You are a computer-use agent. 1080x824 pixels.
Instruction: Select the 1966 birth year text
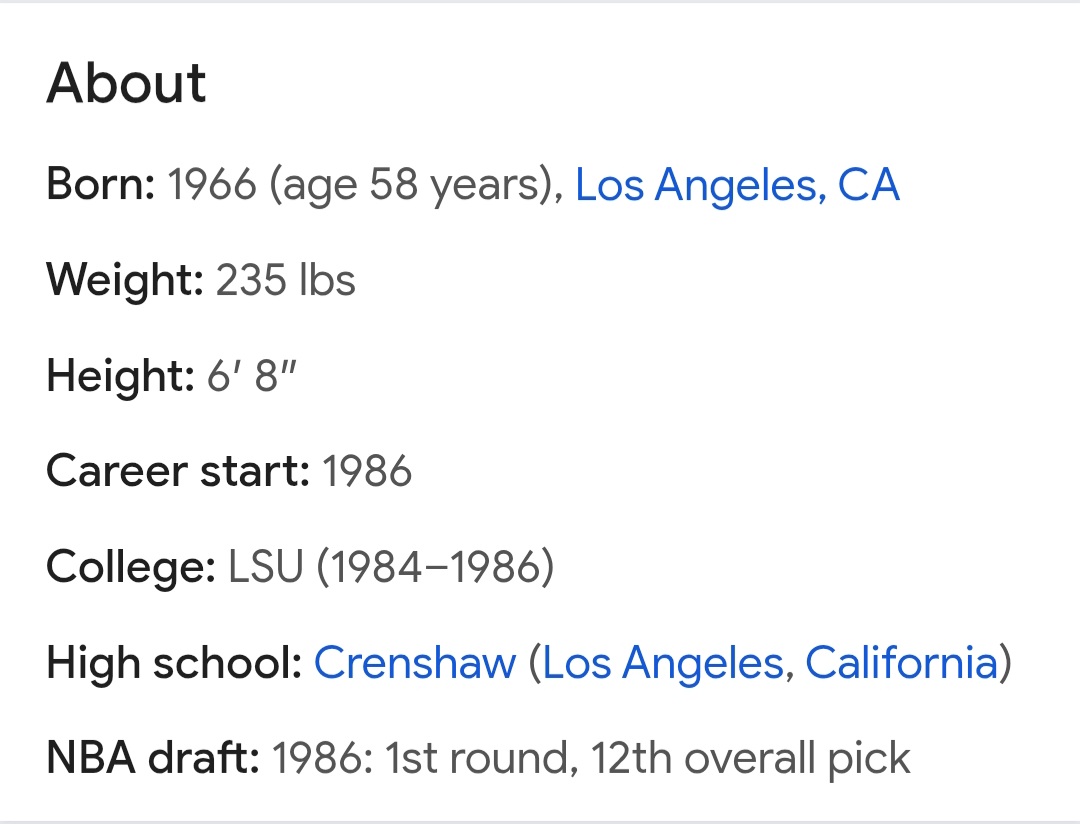[x=212, y=184]
